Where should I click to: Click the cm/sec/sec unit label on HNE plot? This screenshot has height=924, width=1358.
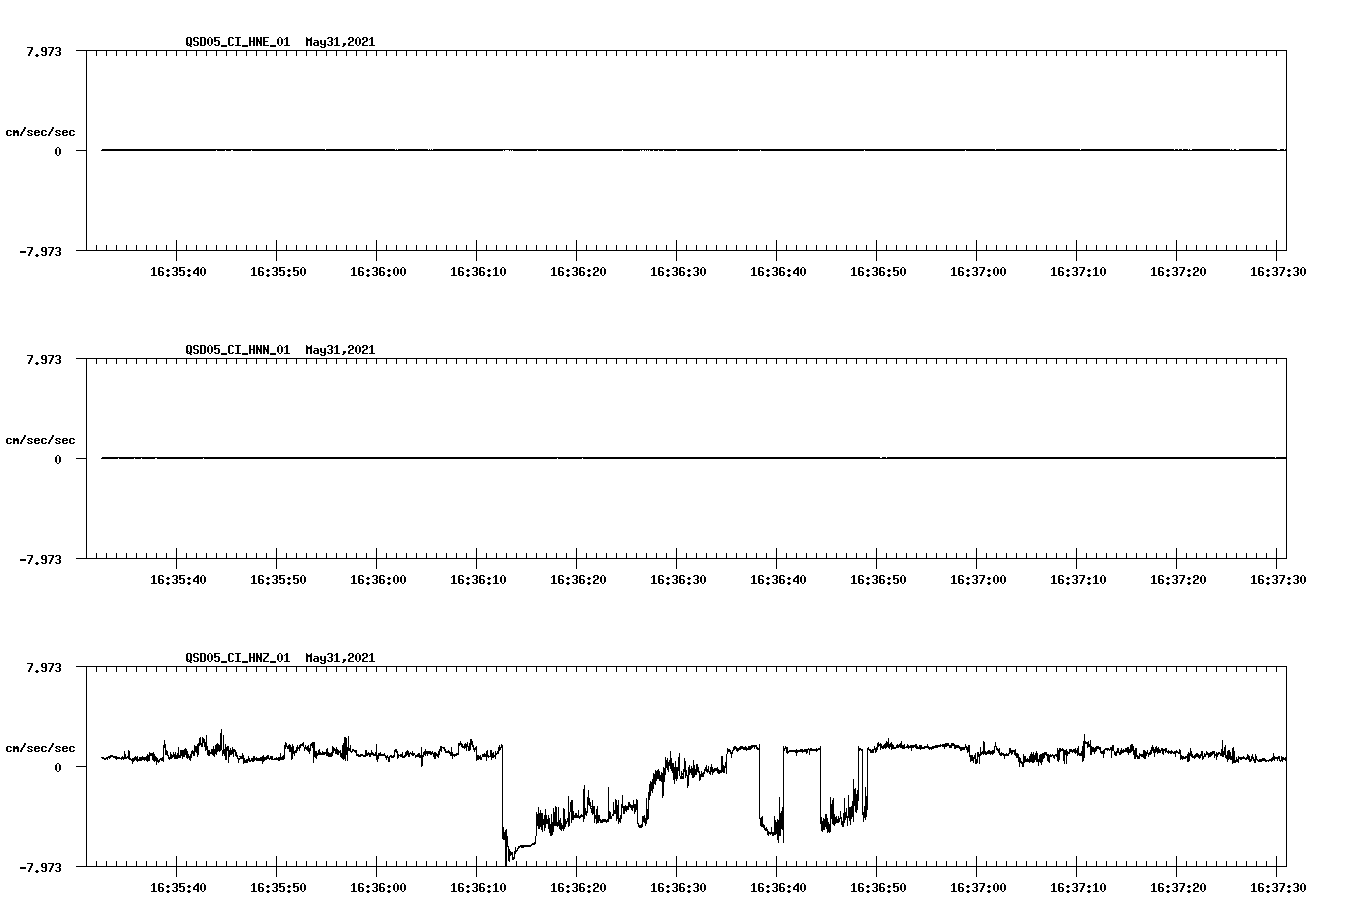click(40, 132)
